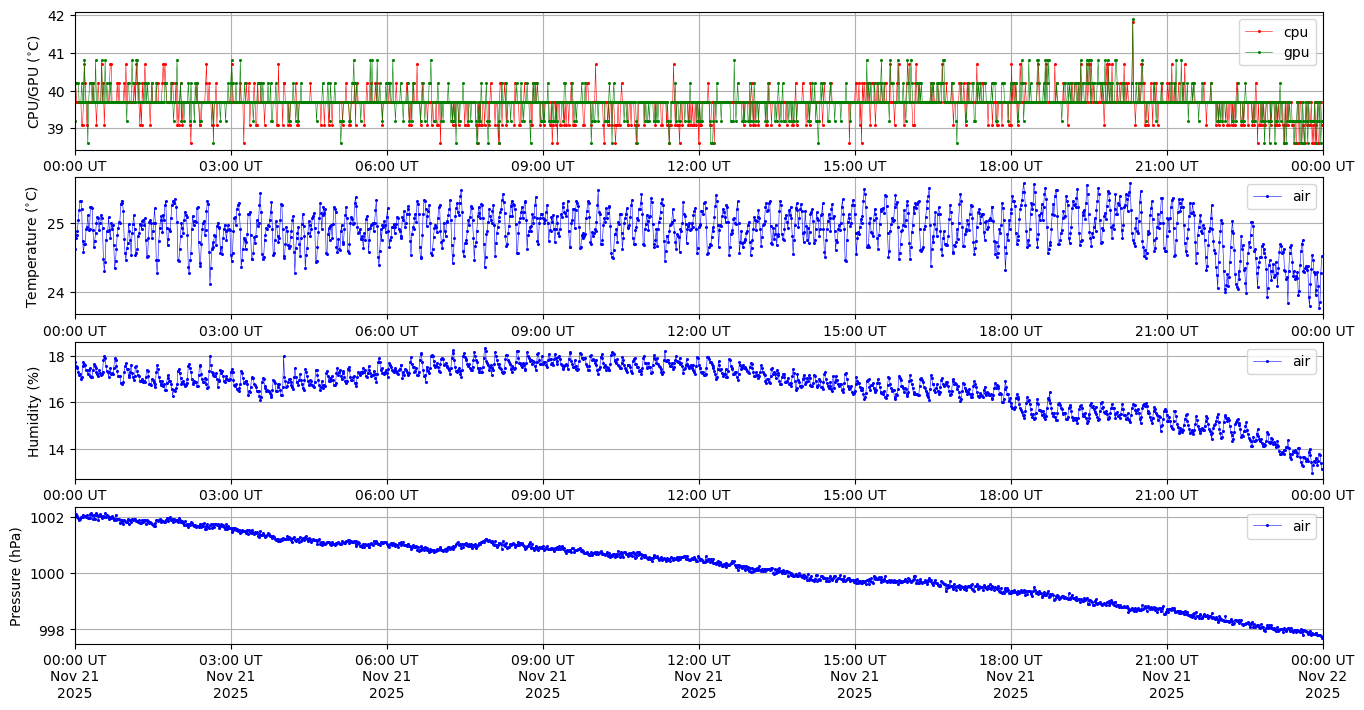
Task: Click the Pressure (hPa) y-axis label
Action: 16,576
